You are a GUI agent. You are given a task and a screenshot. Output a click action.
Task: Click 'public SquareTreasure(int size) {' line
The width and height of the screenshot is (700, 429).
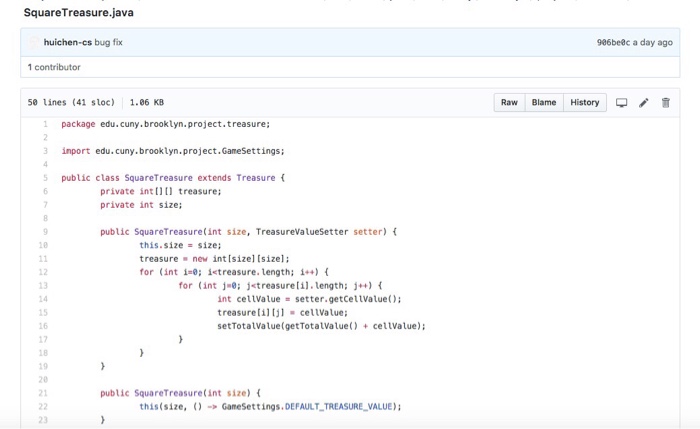tap(180, 393)
